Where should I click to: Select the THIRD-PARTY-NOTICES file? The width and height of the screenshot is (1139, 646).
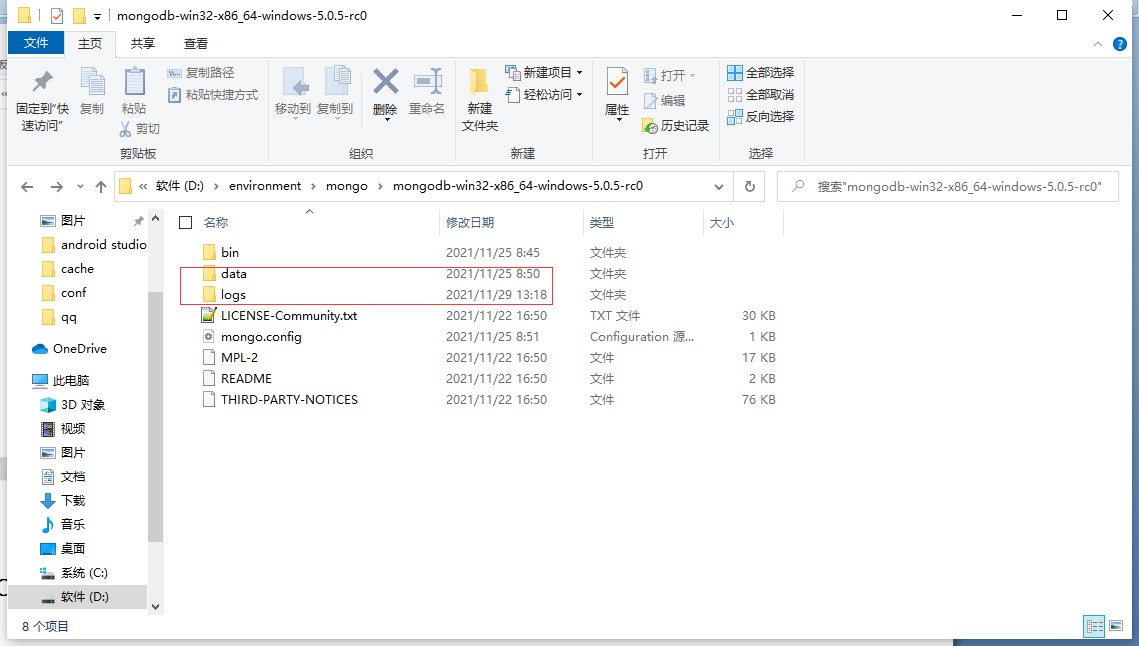(x=289, y=400)
